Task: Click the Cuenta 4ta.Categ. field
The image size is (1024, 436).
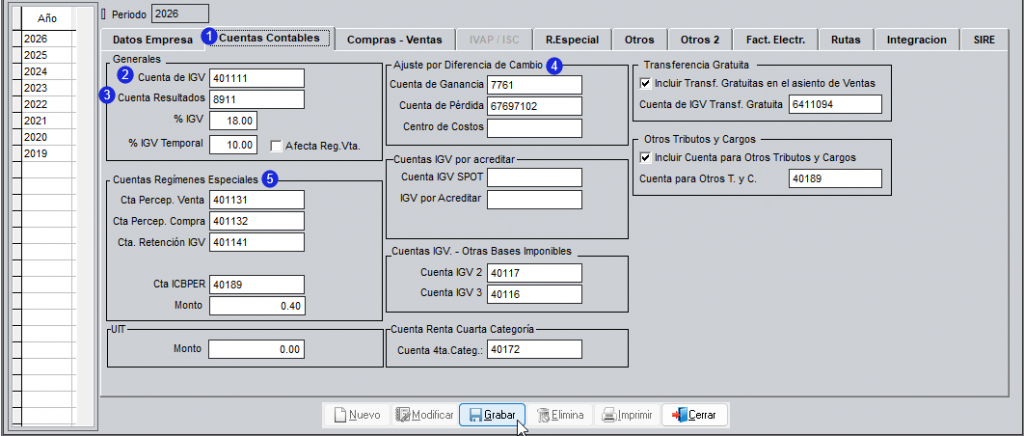Action: pos(534,350)
